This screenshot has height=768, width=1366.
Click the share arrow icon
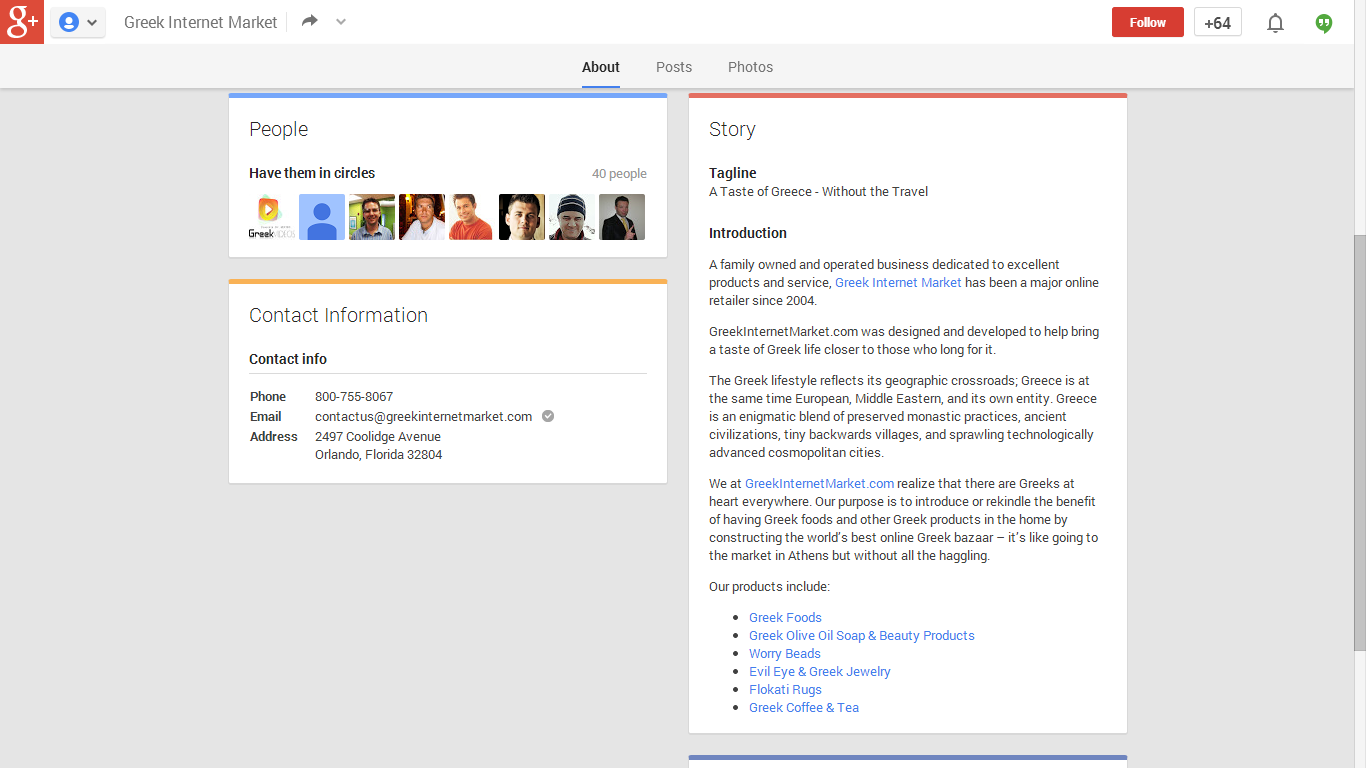[310, 21]
